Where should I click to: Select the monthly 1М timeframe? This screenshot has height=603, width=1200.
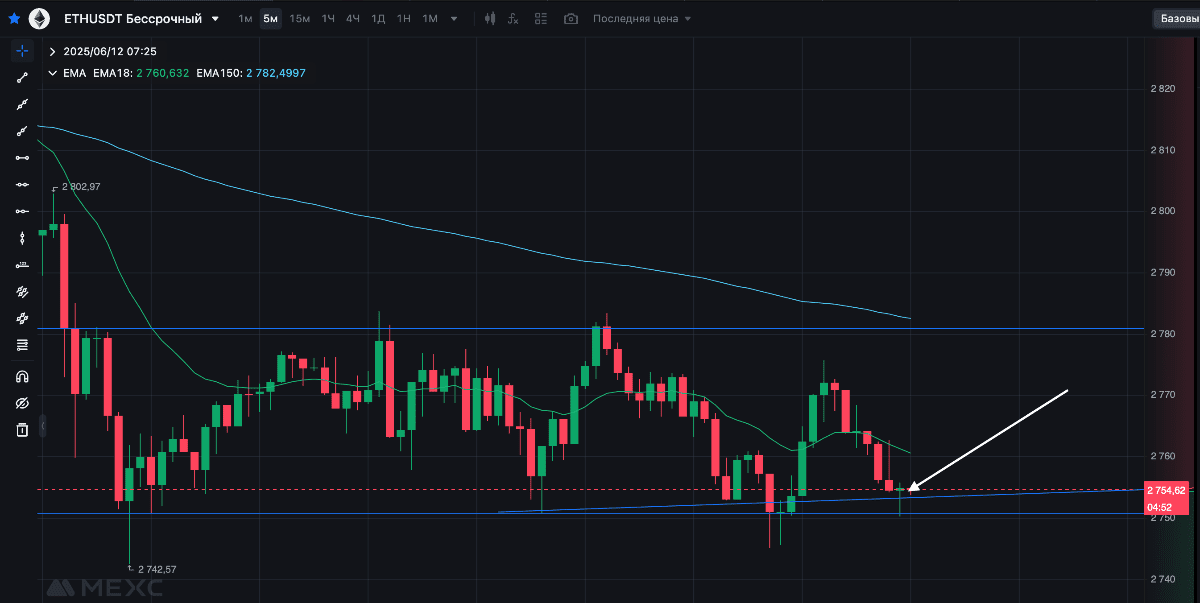coord(429,19)
